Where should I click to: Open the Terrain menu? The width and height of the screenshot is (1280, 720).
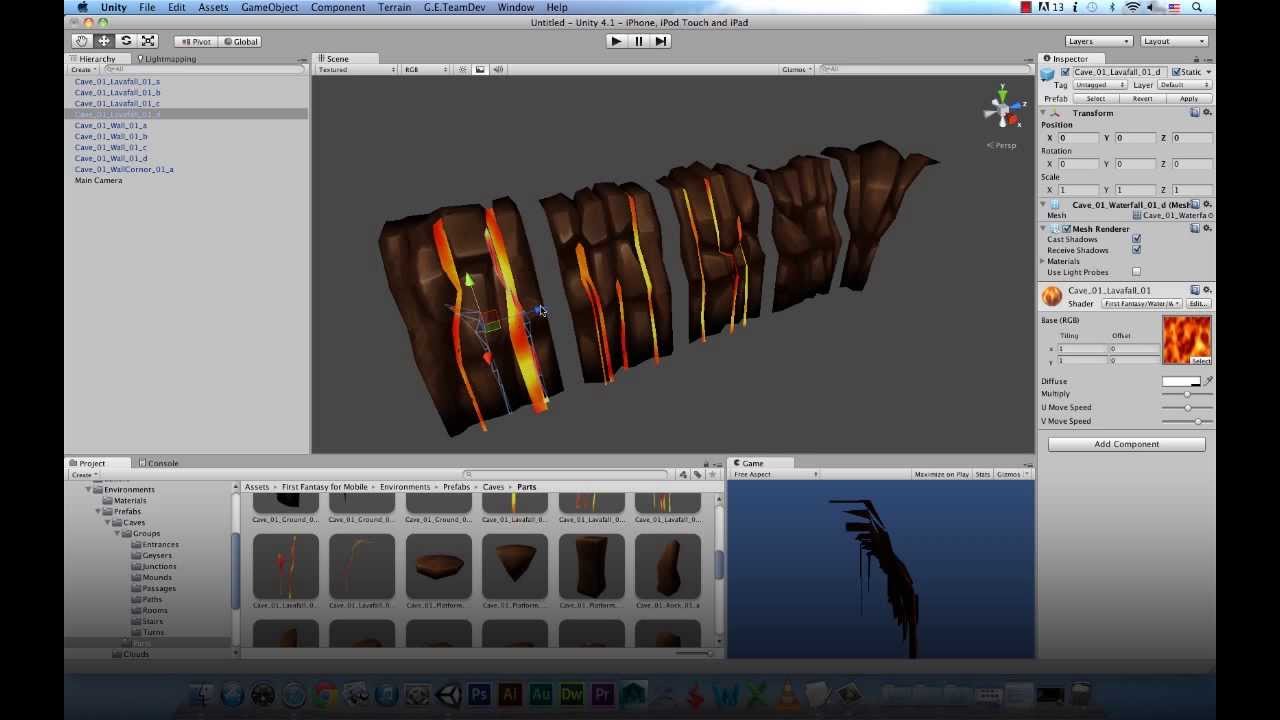[394, 7]
